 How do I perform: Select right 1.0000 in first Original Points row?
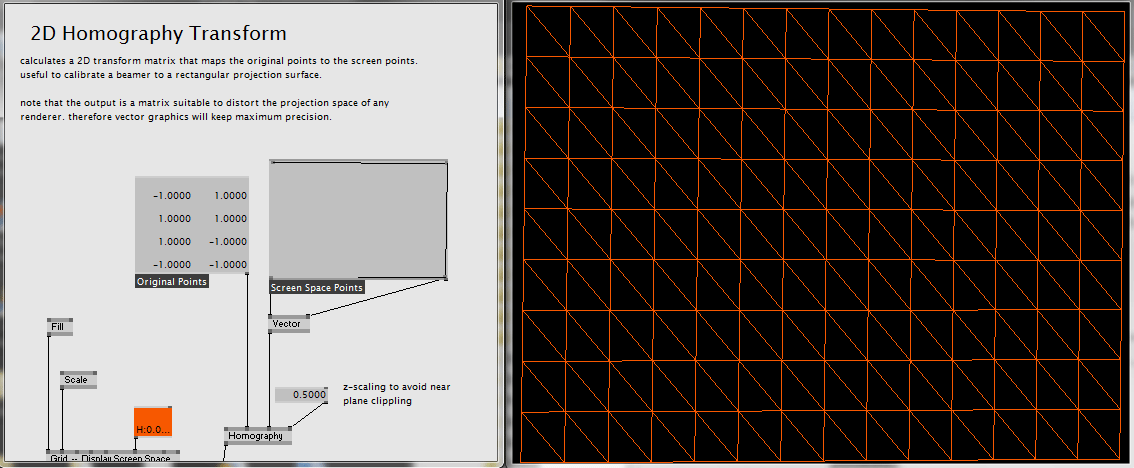pos(231,195)
